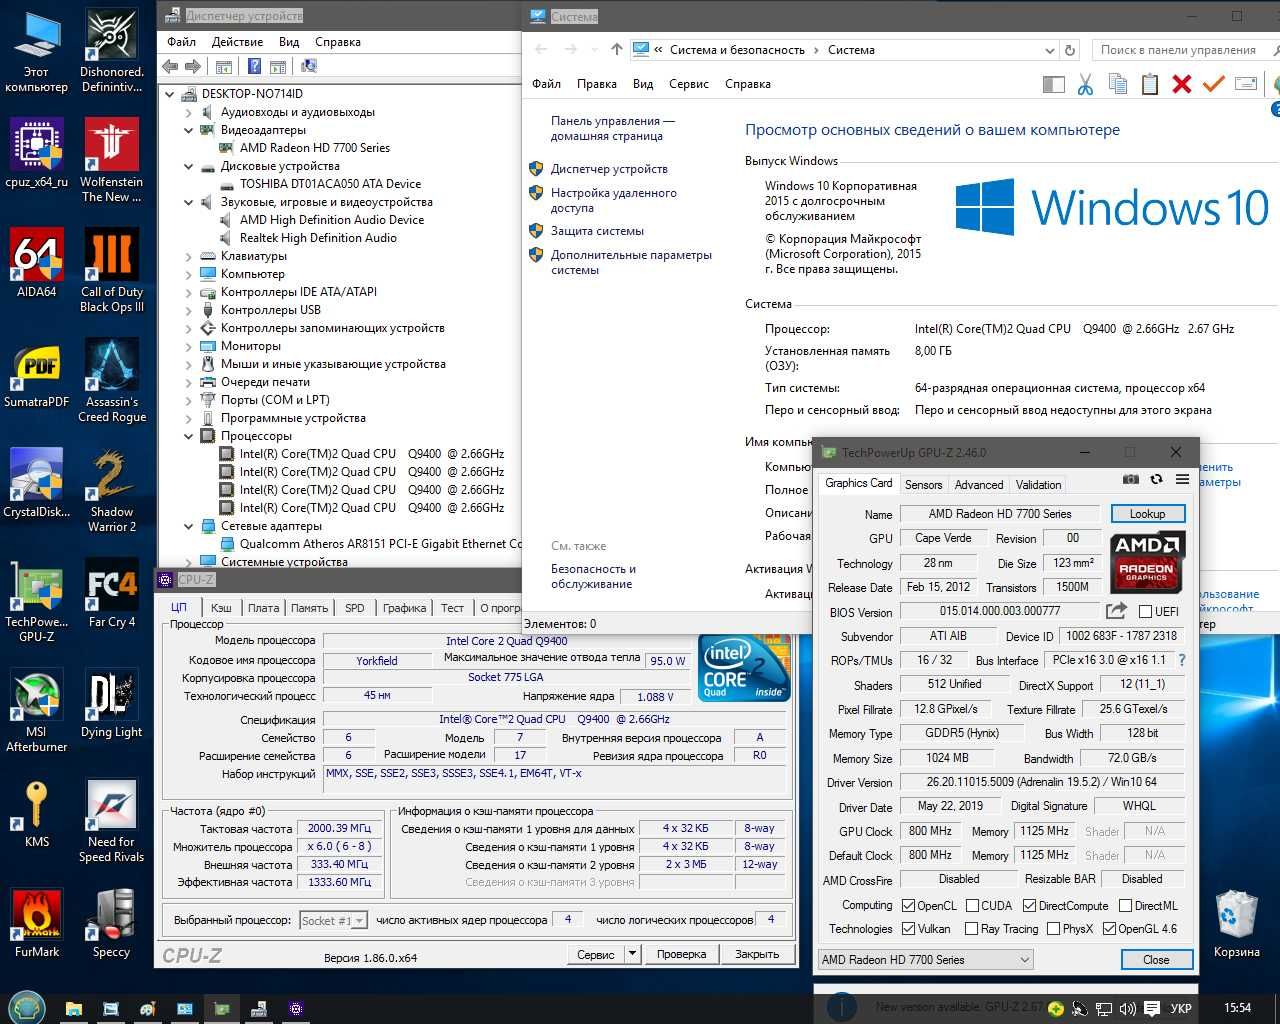Click the red X Delete icon in System toolbar

(x=1181, y=84)
